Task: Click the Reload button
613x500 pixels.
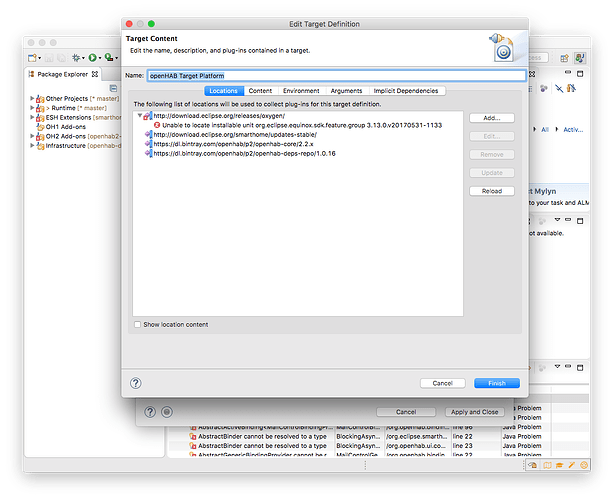Action: point(492,191)
